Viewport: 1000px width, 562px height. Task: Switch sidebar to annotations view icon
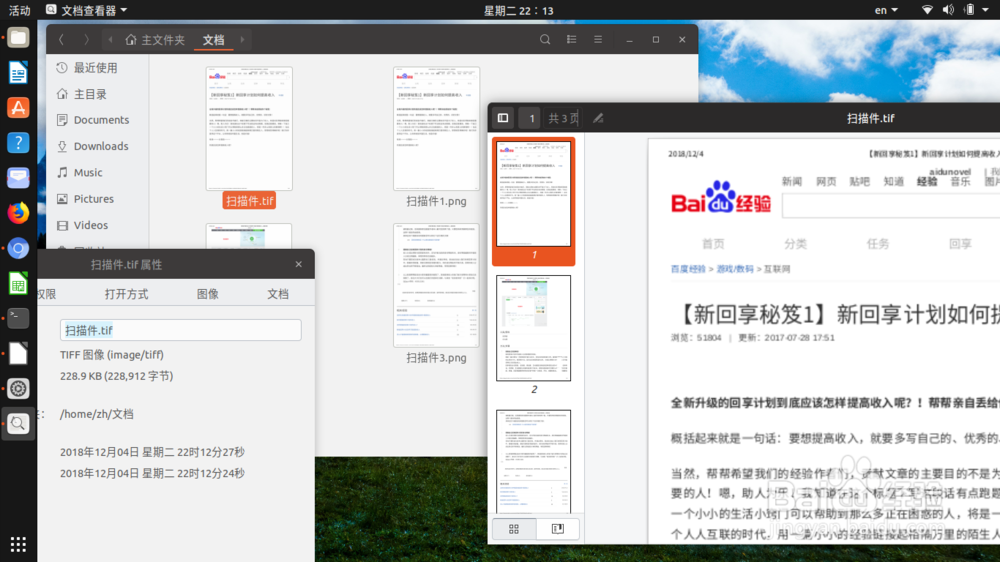557,529
